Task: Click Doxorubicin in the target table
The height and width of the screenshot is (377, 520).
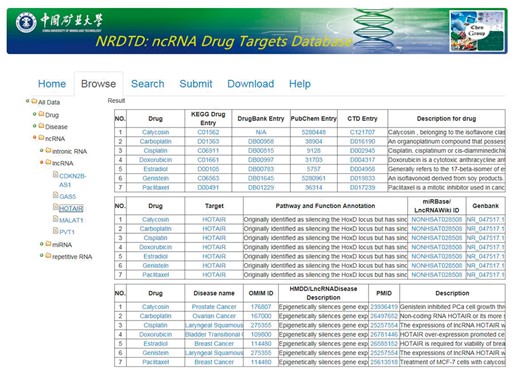Action: (155, 247)
